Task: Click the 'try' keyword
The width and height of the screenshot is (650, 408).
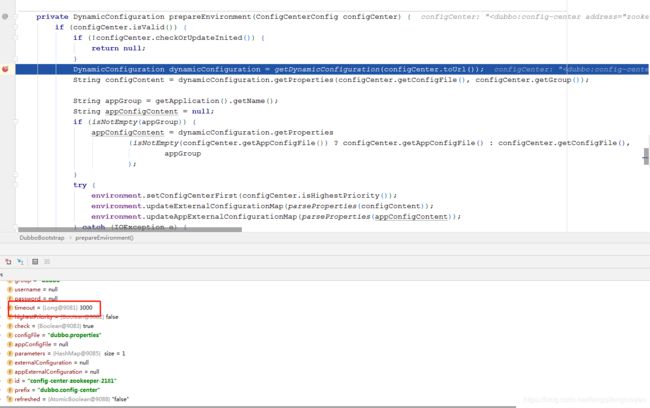Action: pos(80,185)
